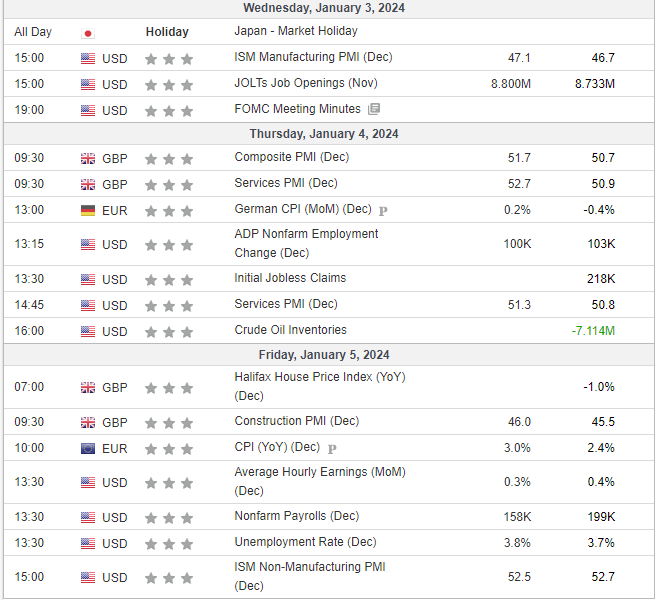
Task: Open the Unemployment Rate (Dec) event
Action: [x=305, y=542]
